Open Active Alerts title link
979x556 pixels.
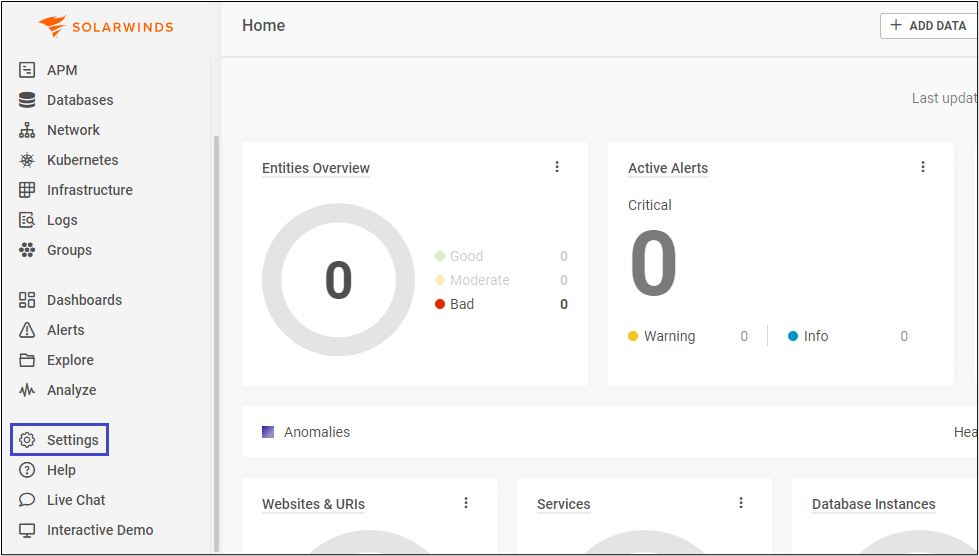coord(668,168)
